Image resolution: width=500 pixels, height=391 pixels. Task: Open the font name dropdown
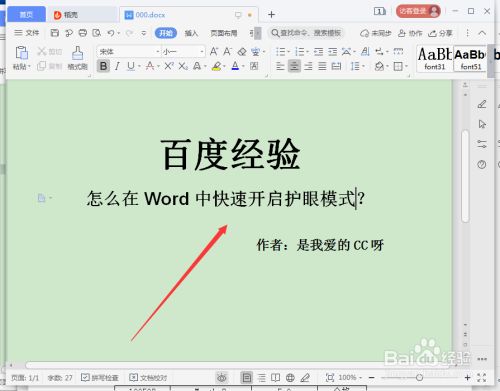[158, 52]
